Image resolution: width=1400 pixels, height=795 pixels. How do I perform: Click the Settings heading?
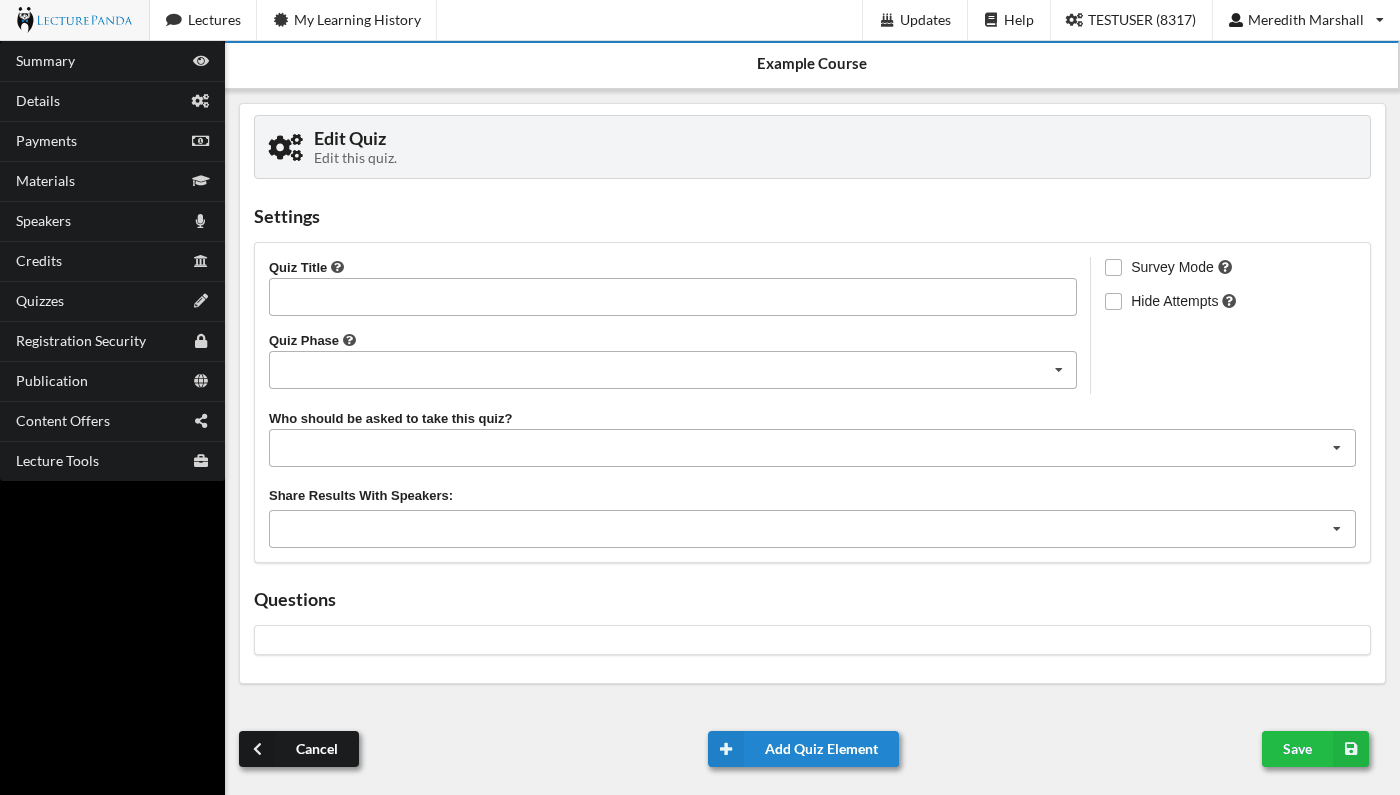[x=287, y=217]
